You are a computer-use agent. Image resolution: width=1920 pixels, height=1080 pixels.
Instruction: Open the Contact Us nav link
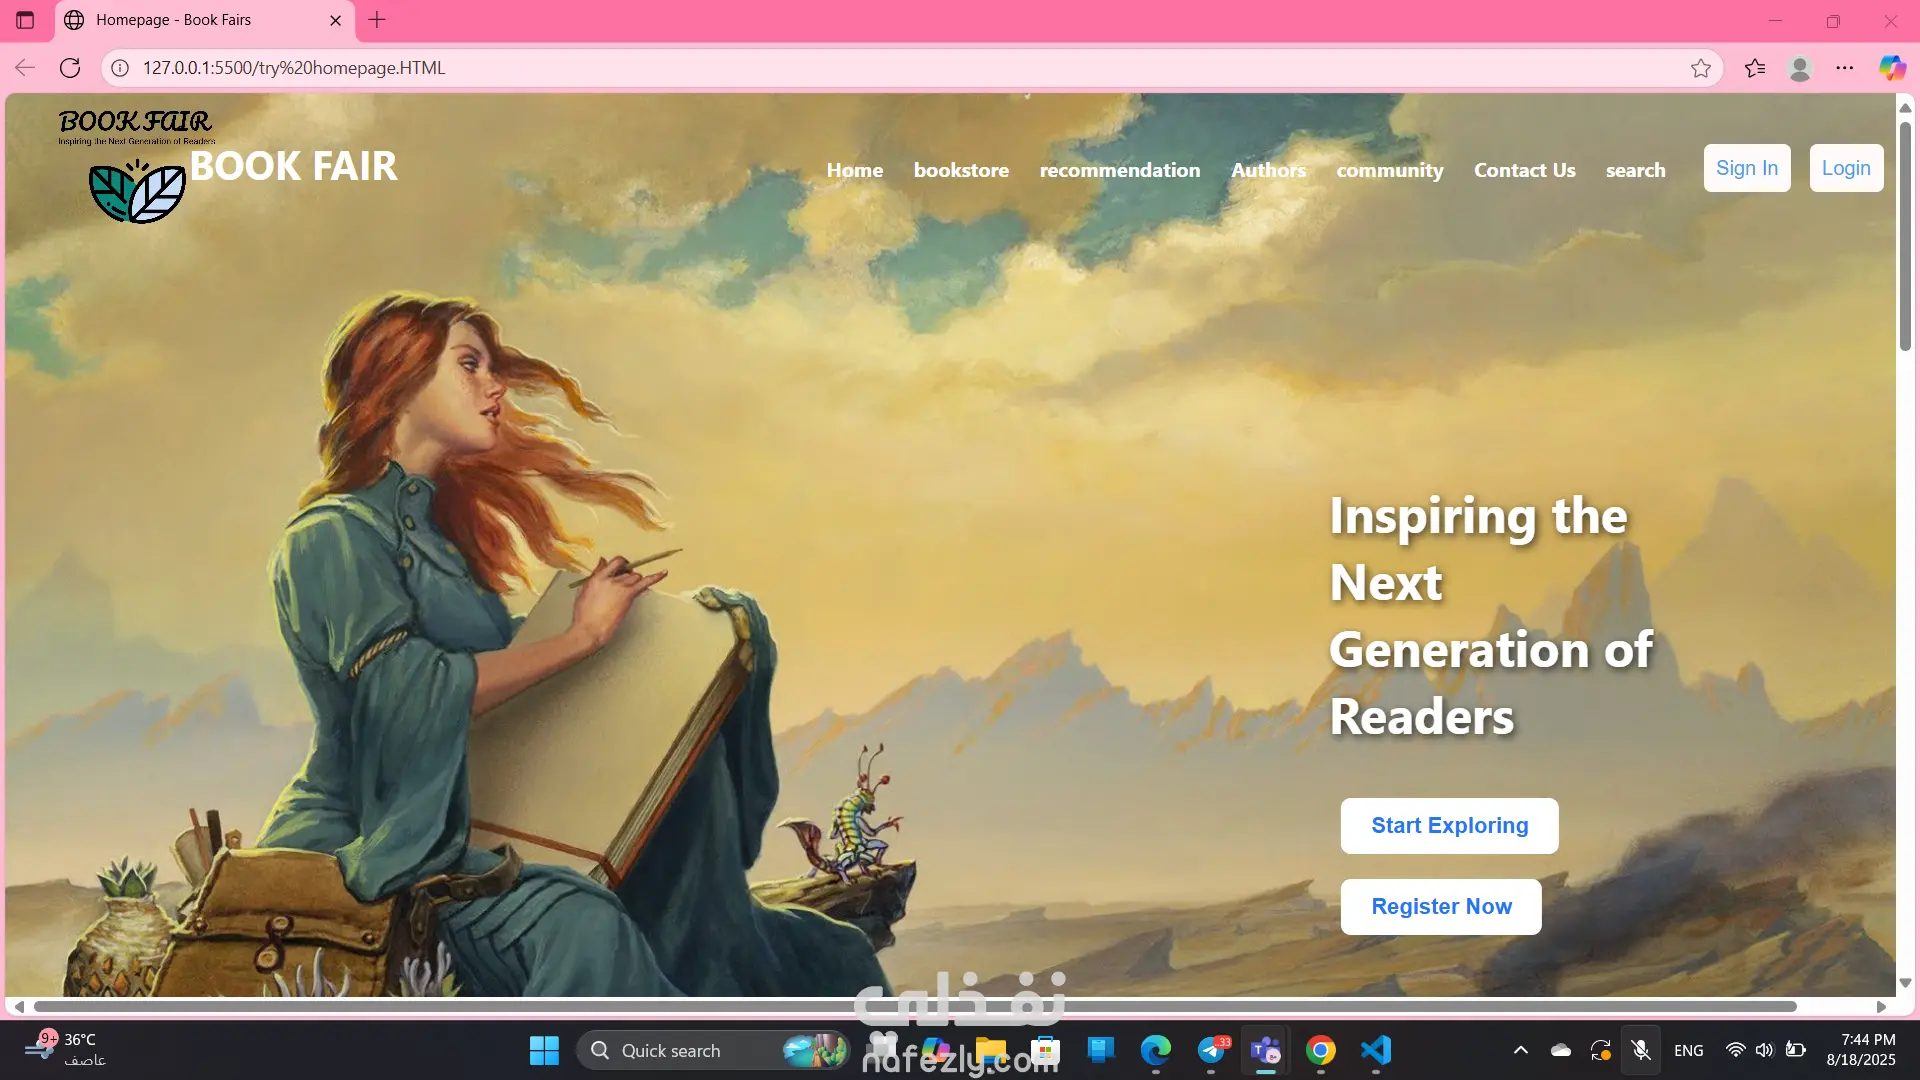[1524, 170]
